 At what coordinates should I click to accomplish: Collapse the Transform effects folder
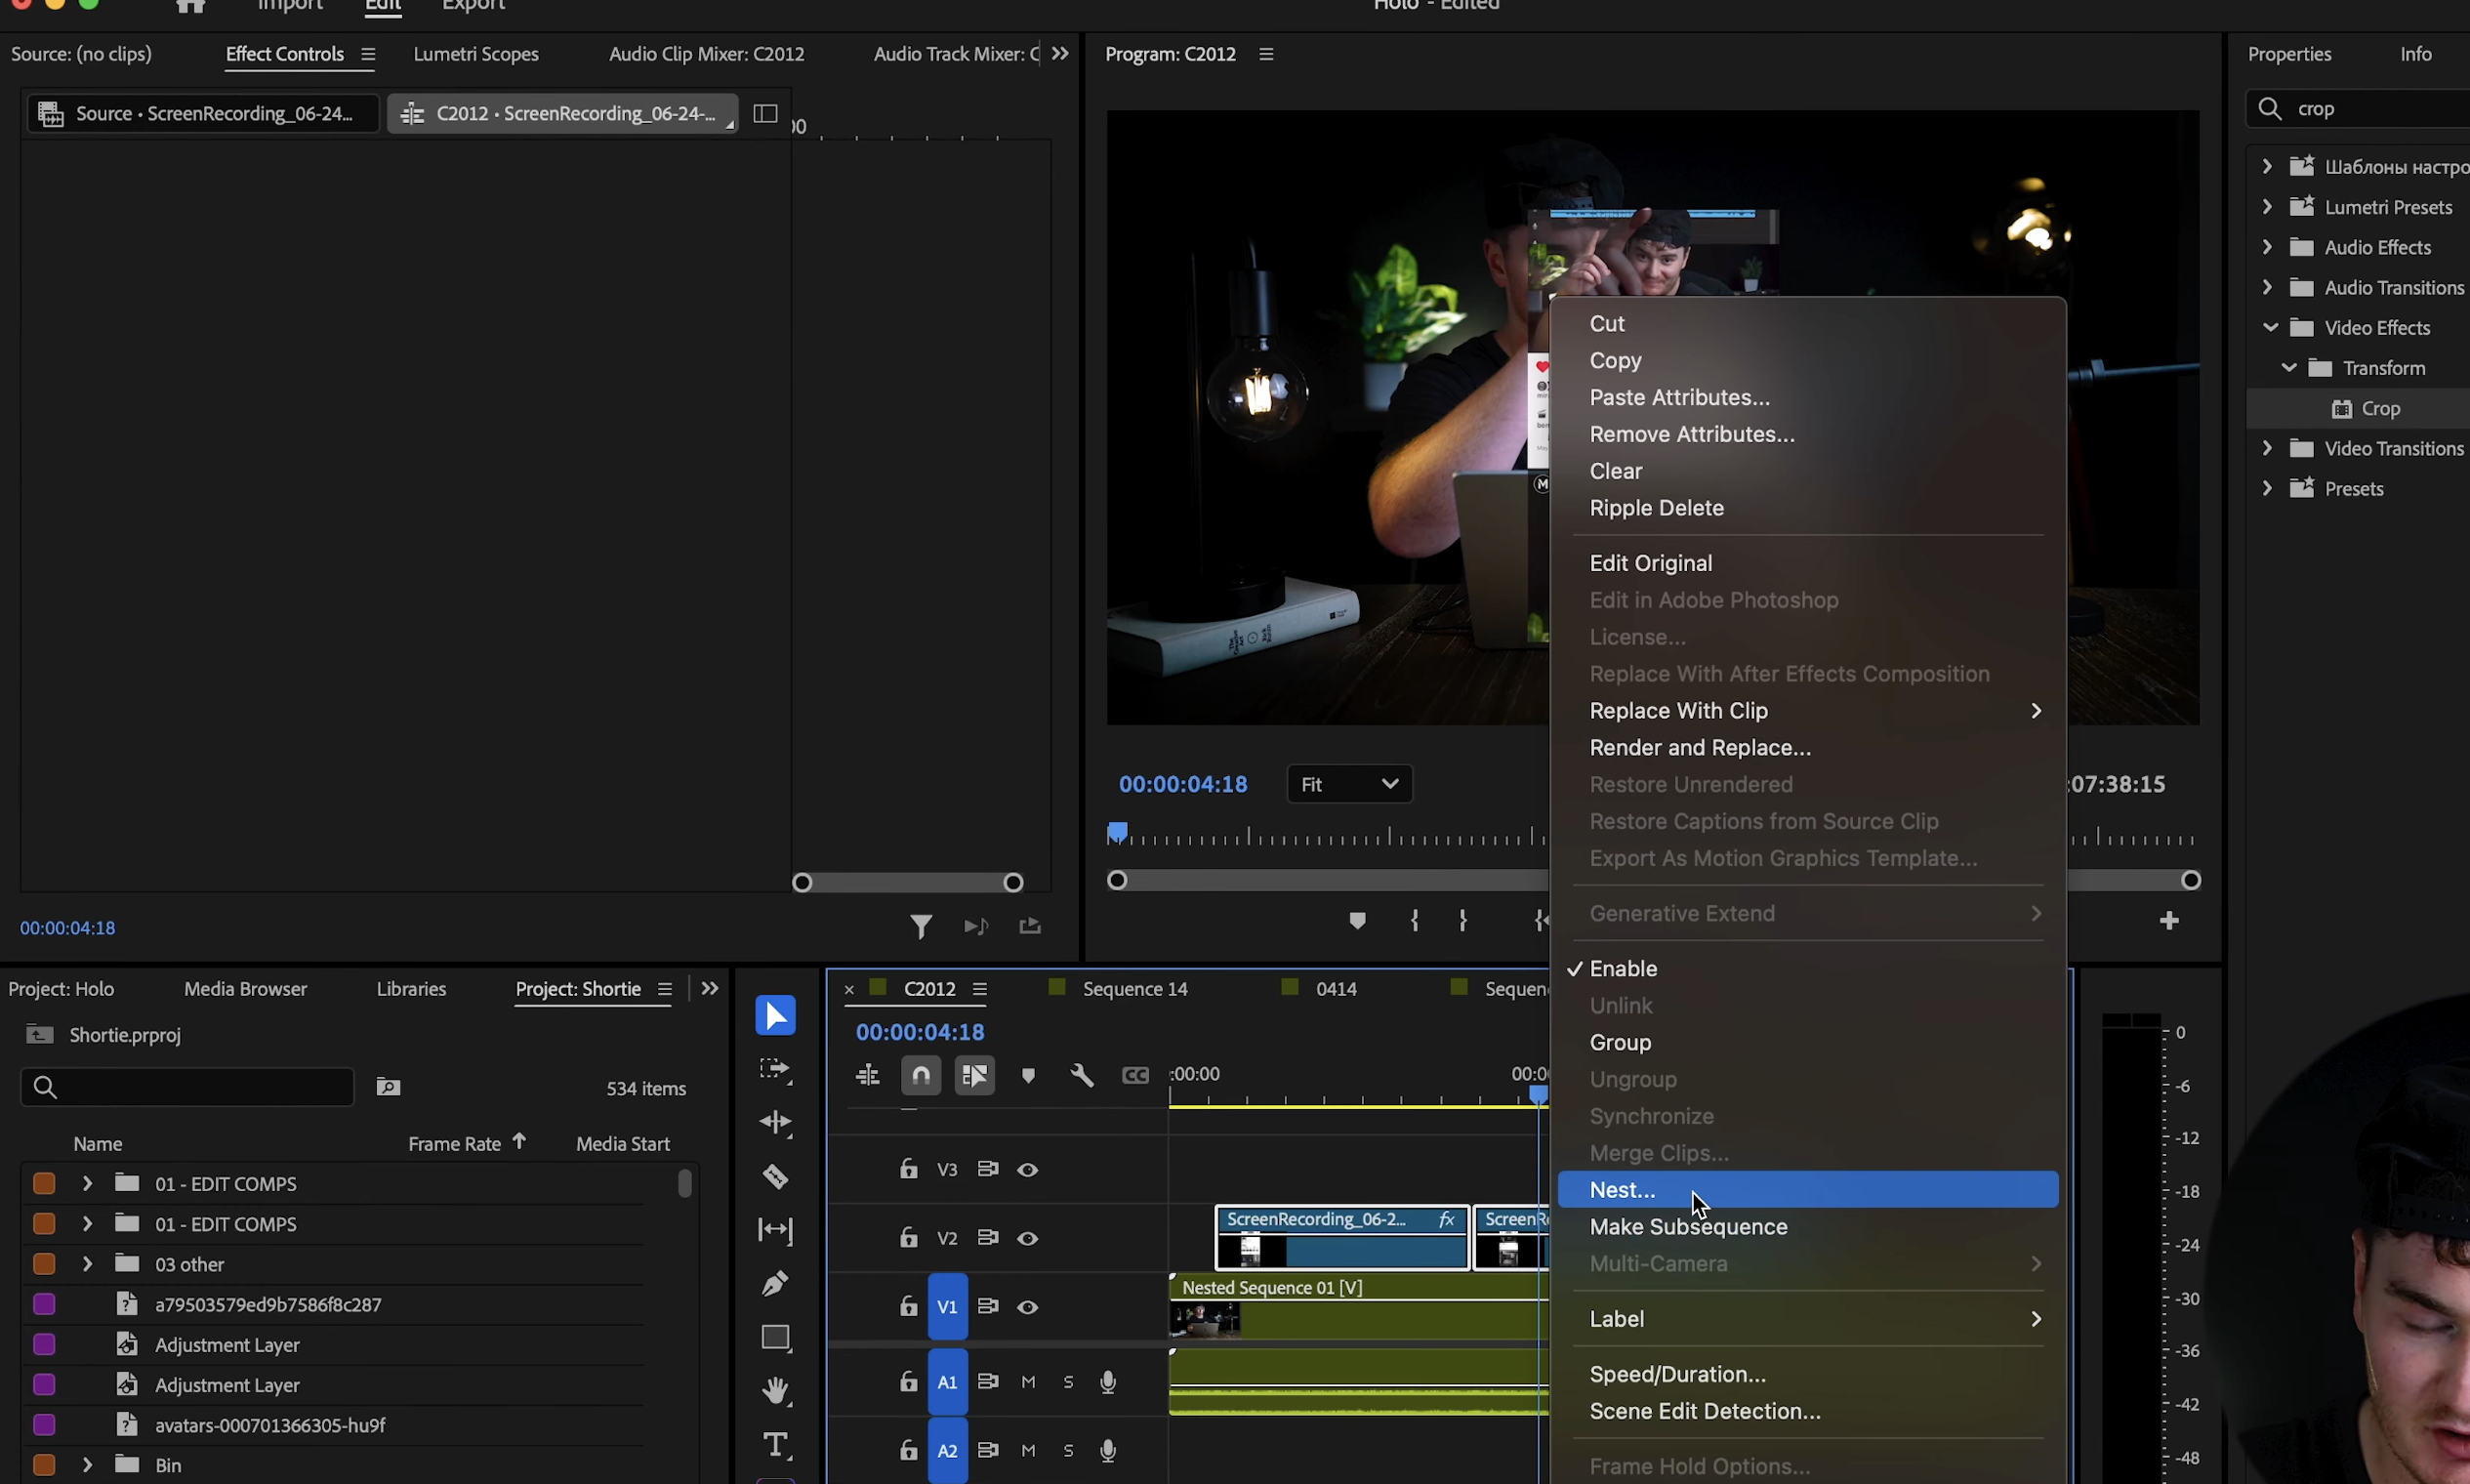tap(2289, 368)
